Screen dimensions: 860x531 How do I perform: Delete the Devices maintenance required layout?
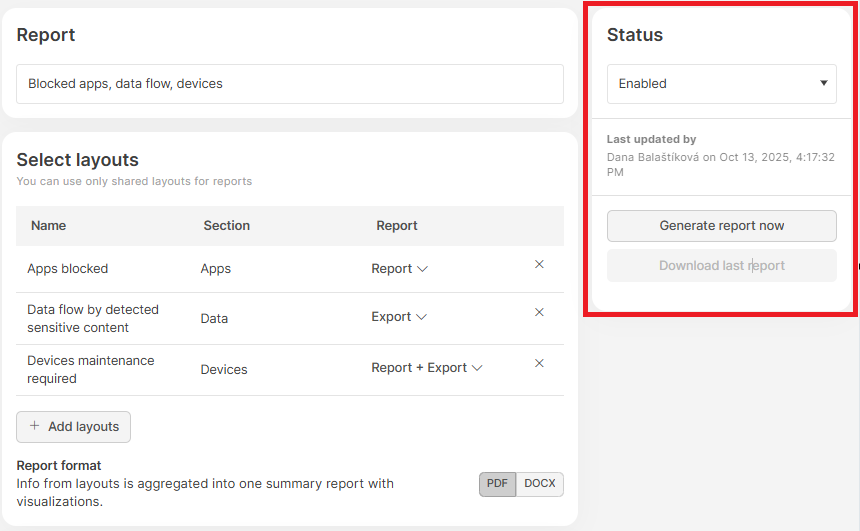pyautogui.click(x=539, y=364)
